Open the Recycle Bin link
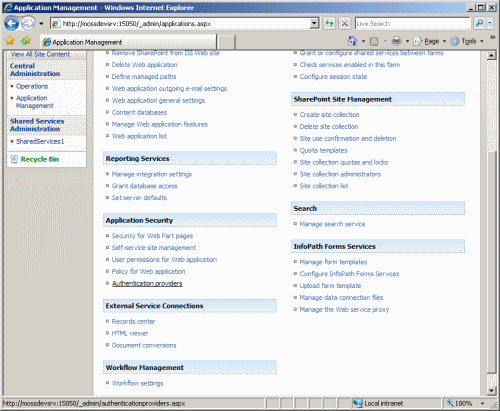500x411 pixels. point(40,159)
